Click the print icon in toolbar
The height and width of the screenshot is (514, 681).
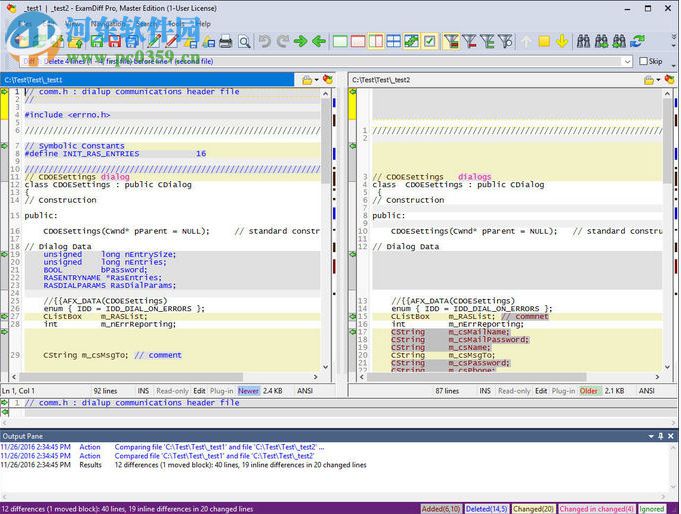coord(226,42)
